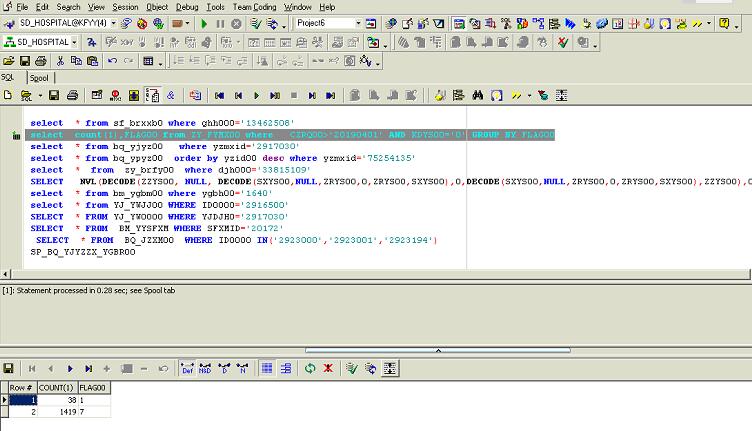Toggle the N&D display mode button

point(205,368)
